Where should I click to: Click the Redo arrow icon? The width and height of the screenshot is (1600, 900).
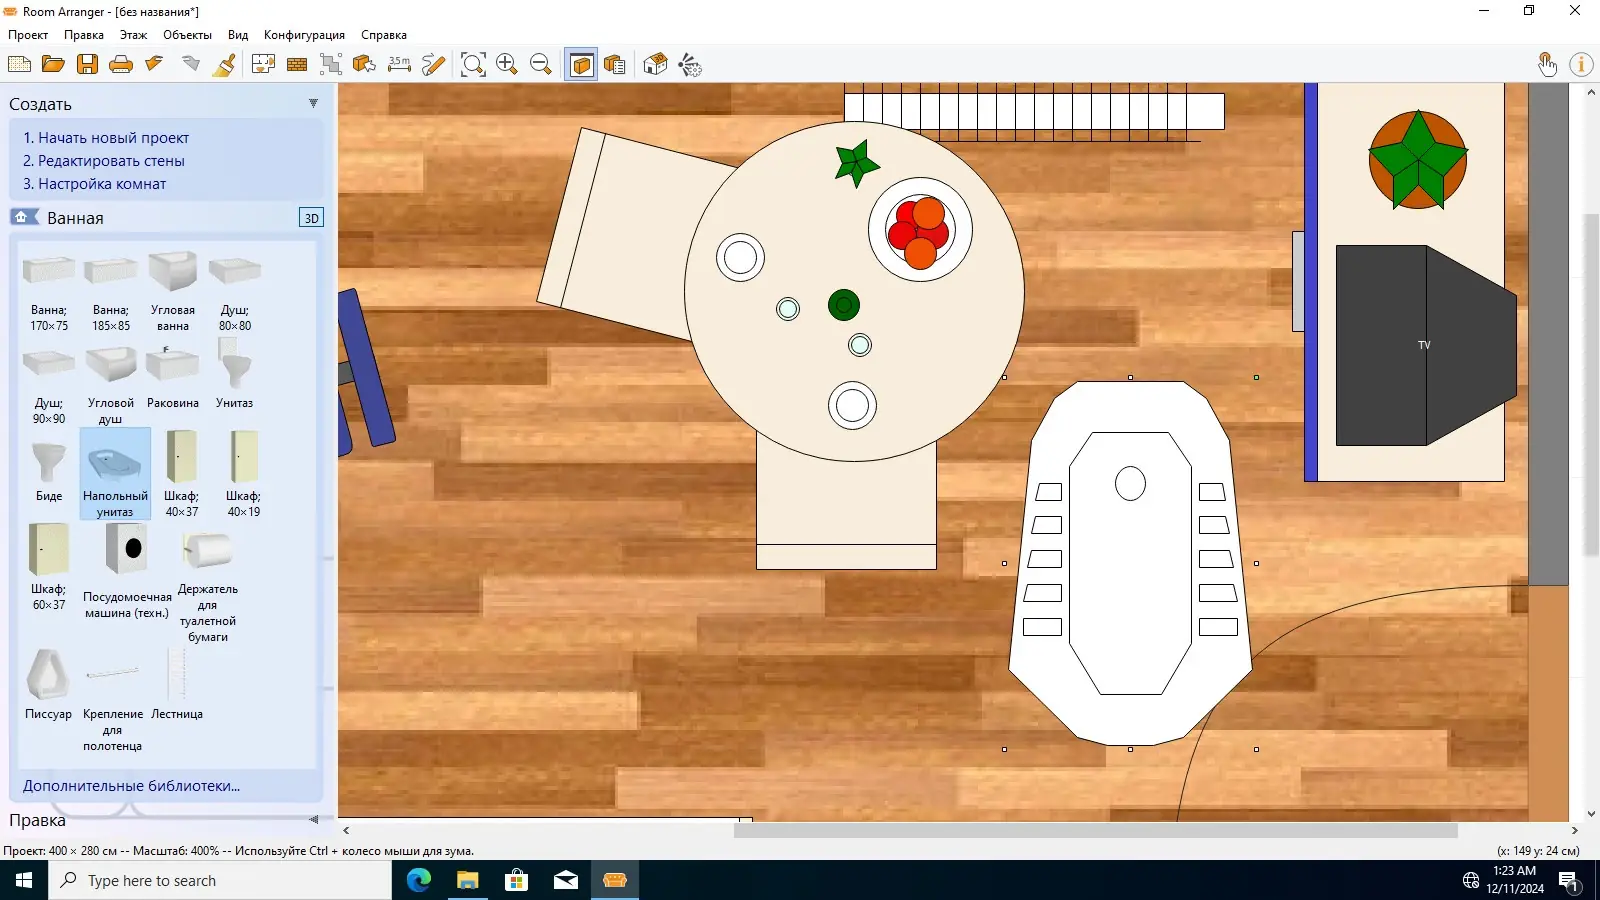pyautogui.click(x=190, y=65)
